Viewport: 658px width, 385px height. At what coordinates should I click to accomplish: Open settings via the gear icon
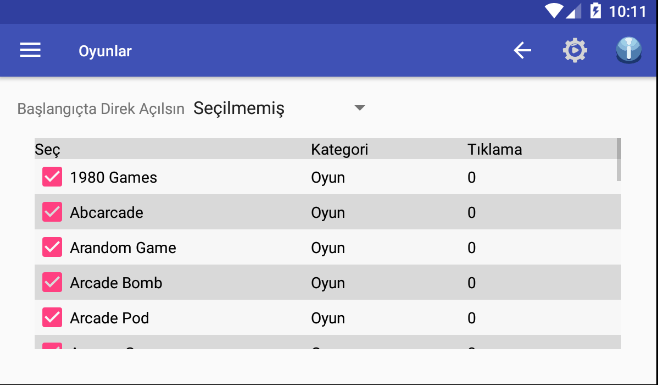pyautogui.click(x=575, y=50)
